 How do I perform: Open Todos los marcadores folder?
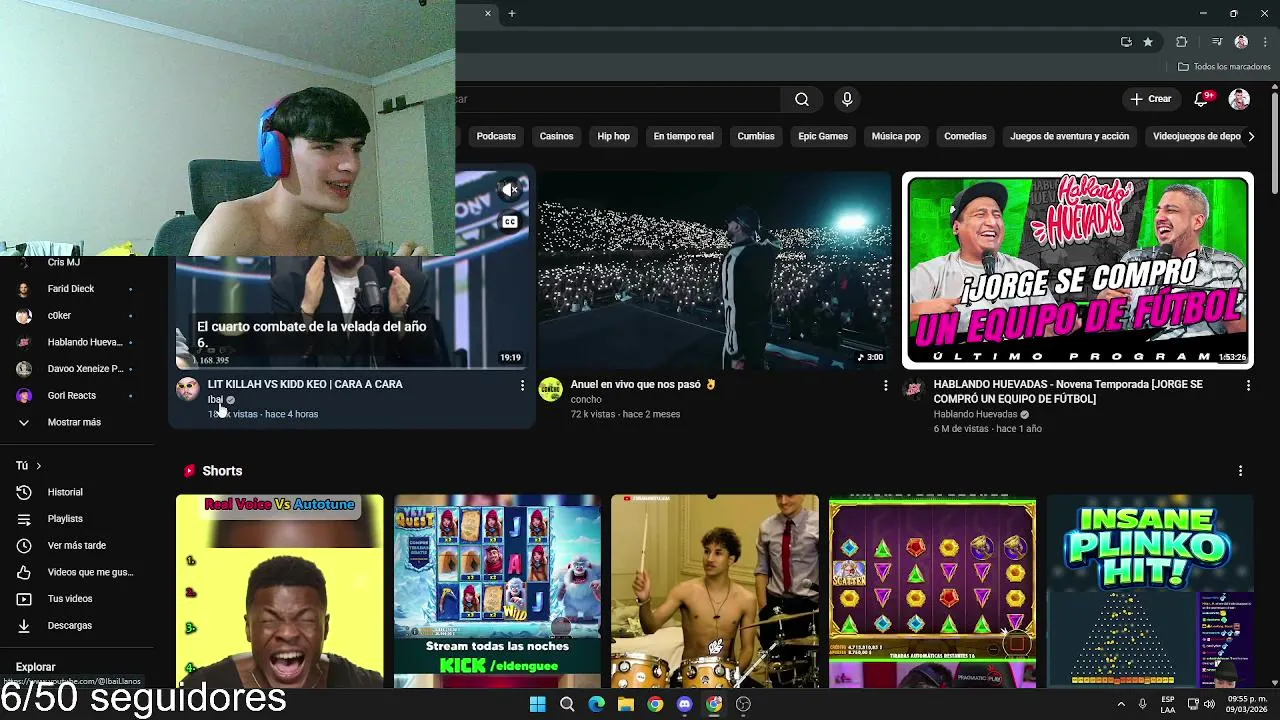click(x=1224, y=67)
